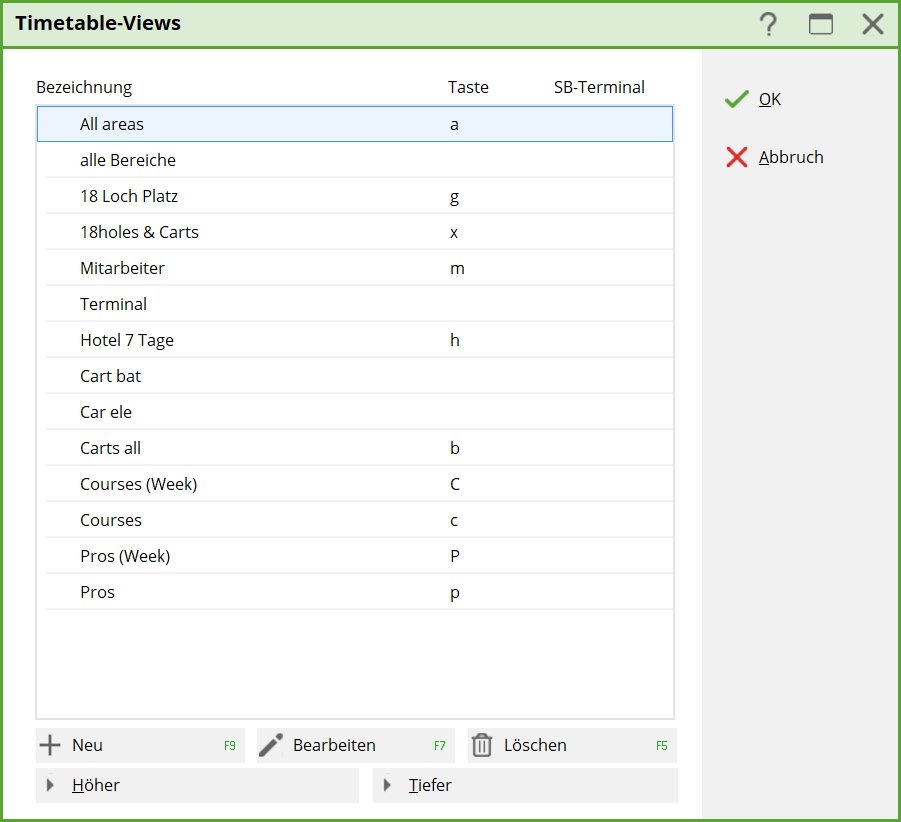Select the 'Hotel 7 Tage' row
This screenshot has width=901, height=822.
coord(127,341)
